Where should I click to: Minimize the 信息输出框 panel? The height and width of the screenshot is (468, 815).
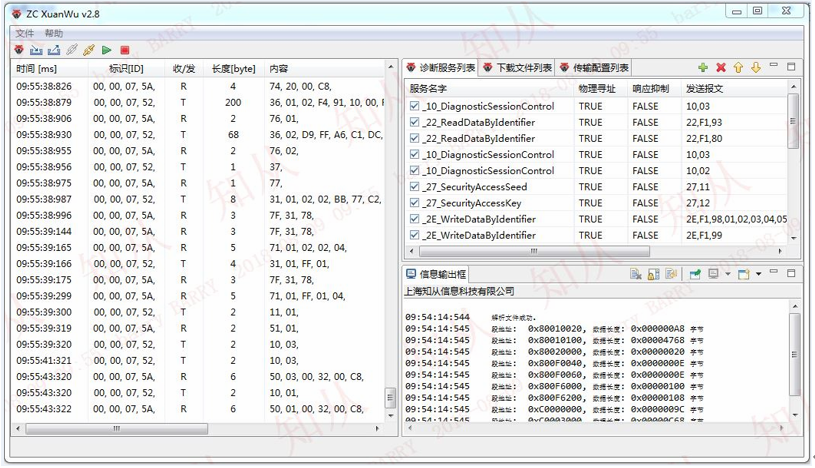[x=774, y=272]
